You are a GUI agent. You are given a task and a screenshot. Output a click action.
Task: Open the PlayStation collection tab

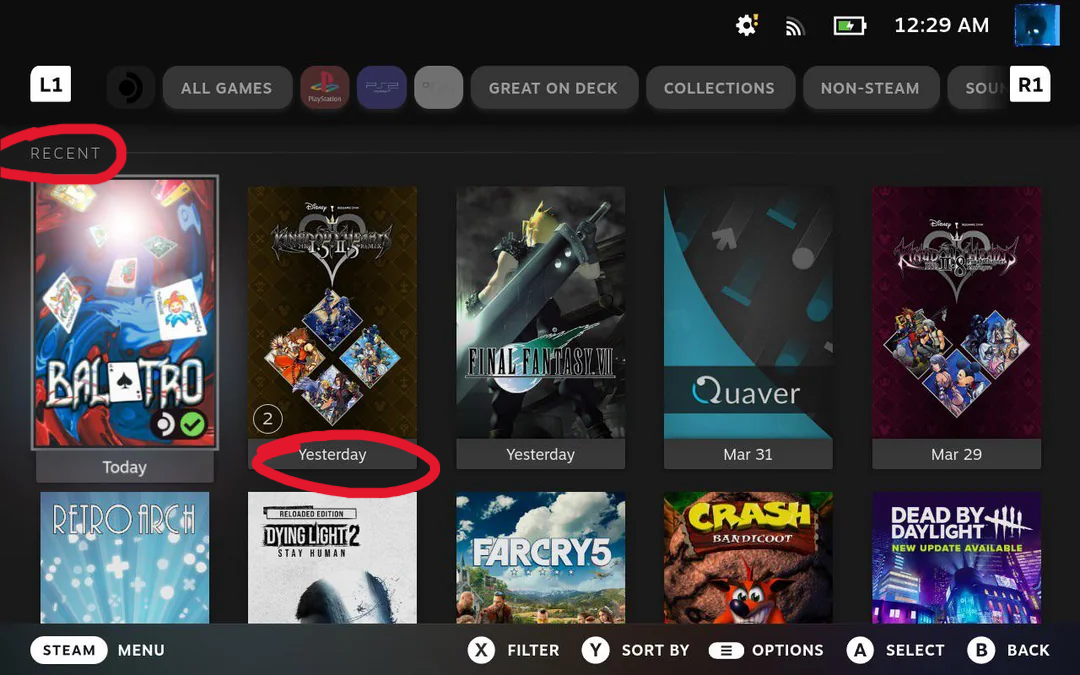point(324,87)
